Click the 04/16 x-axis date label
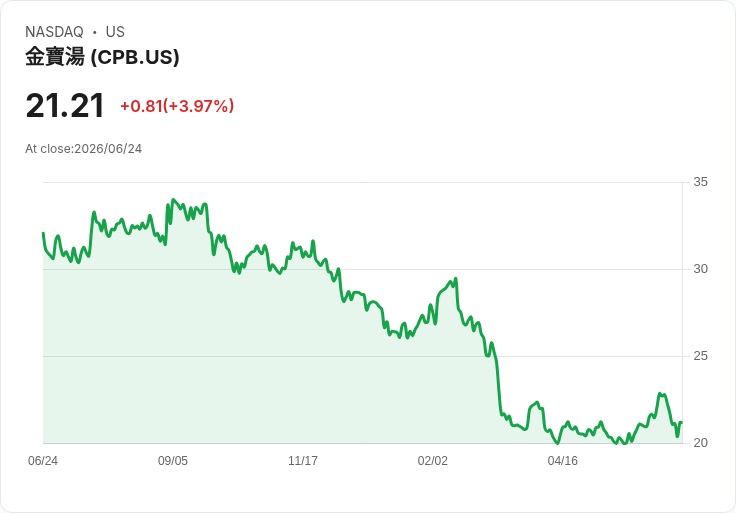The image size is (736, 513). coord(562,461)
